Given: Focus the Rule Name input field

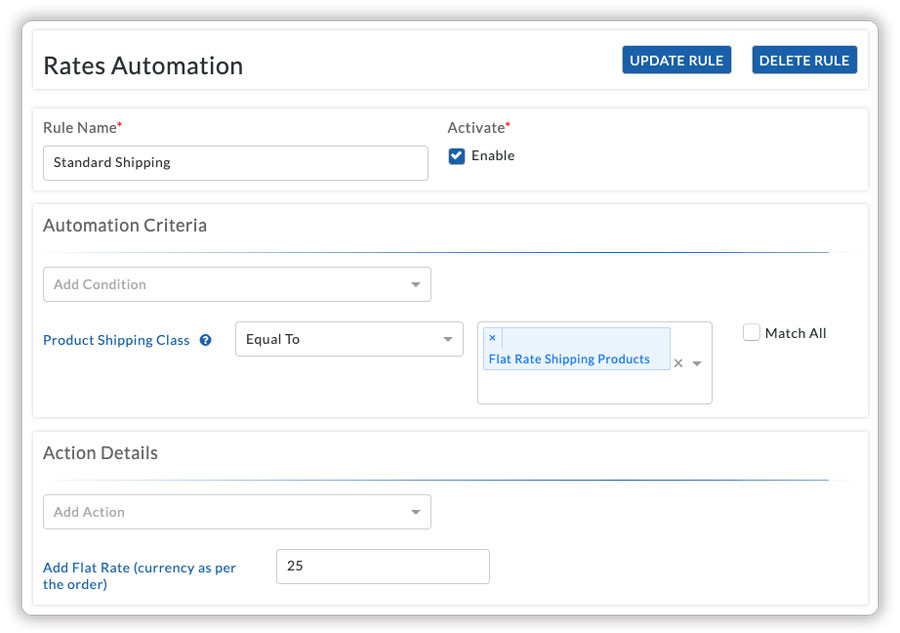Looking at the screenshot, I should pos(235,163).
